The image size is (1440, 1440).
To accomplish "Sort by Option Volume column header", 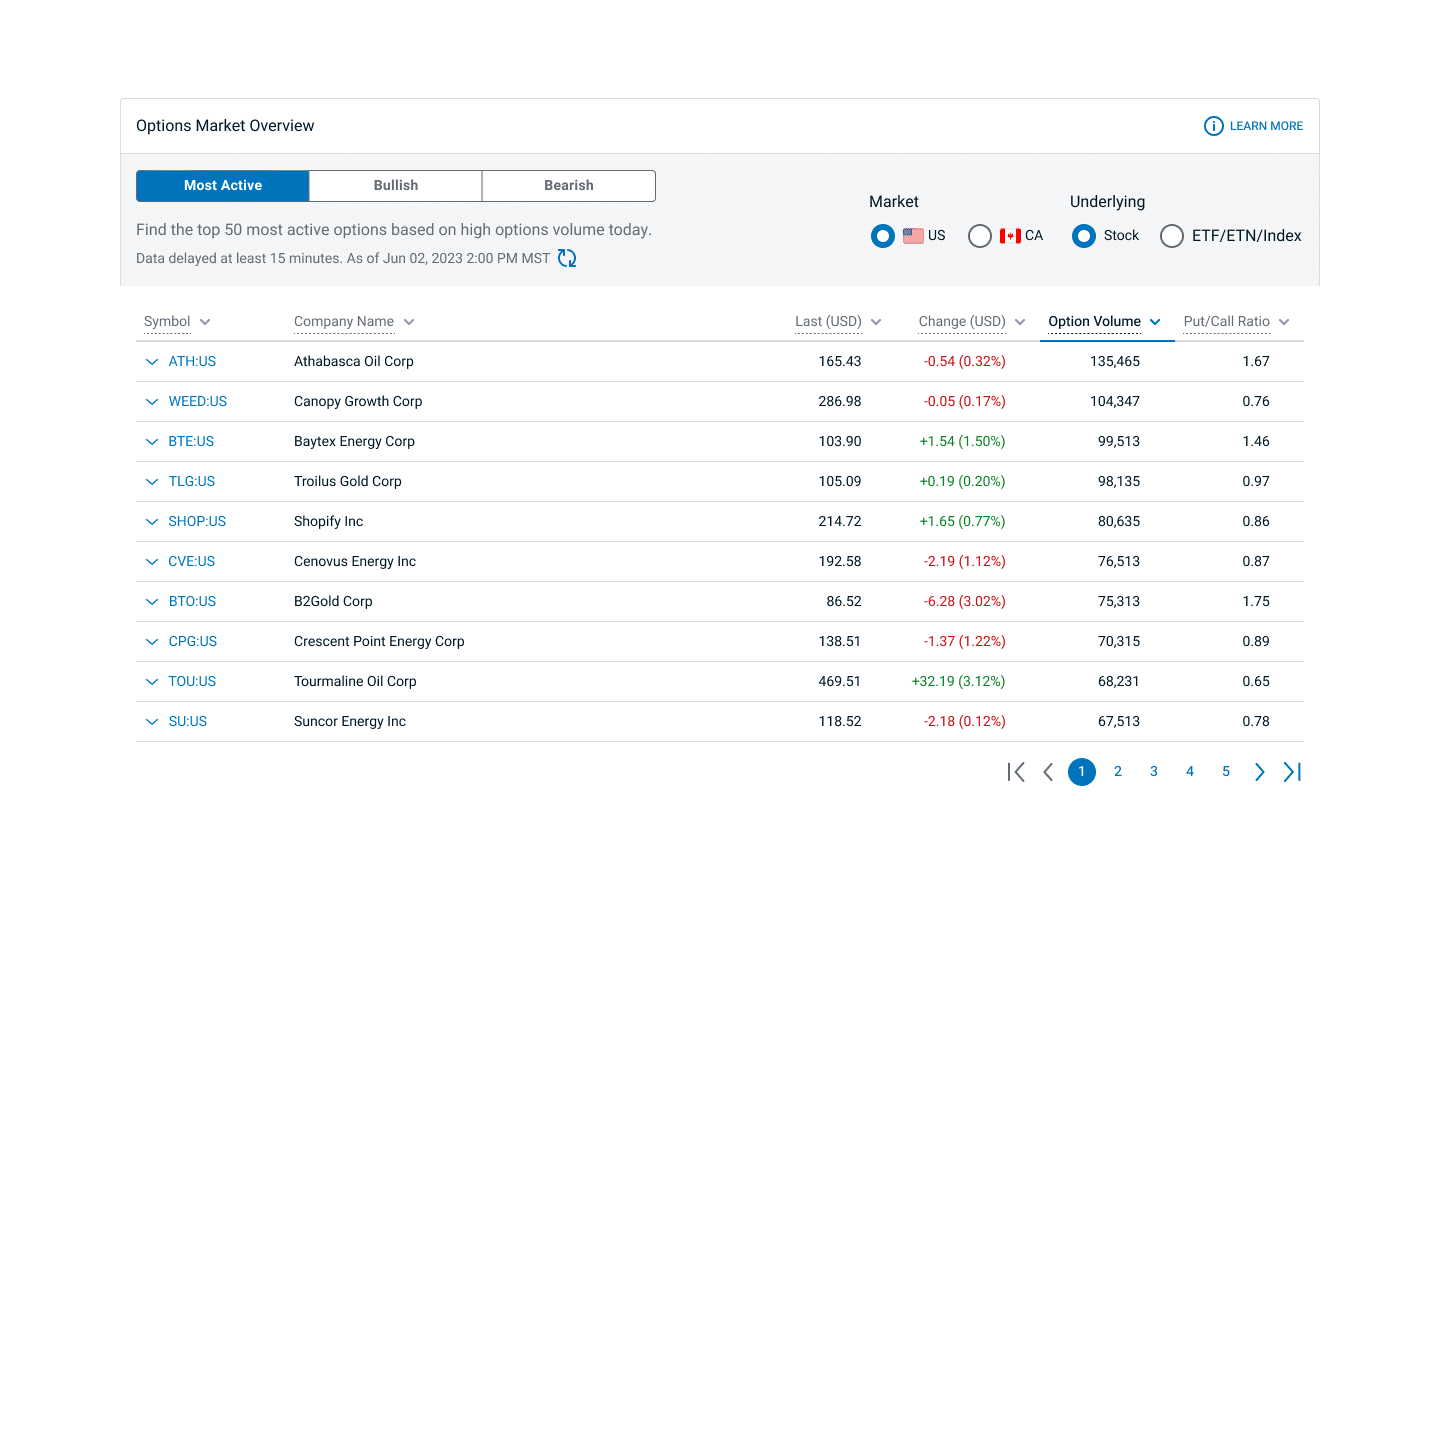I will (1094, 322).
